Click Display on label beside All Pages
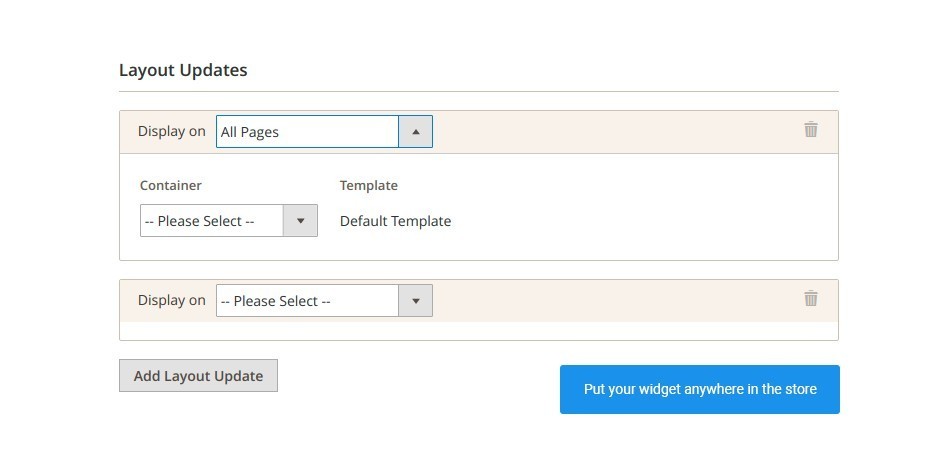940x475 pixels. [171, 131]
